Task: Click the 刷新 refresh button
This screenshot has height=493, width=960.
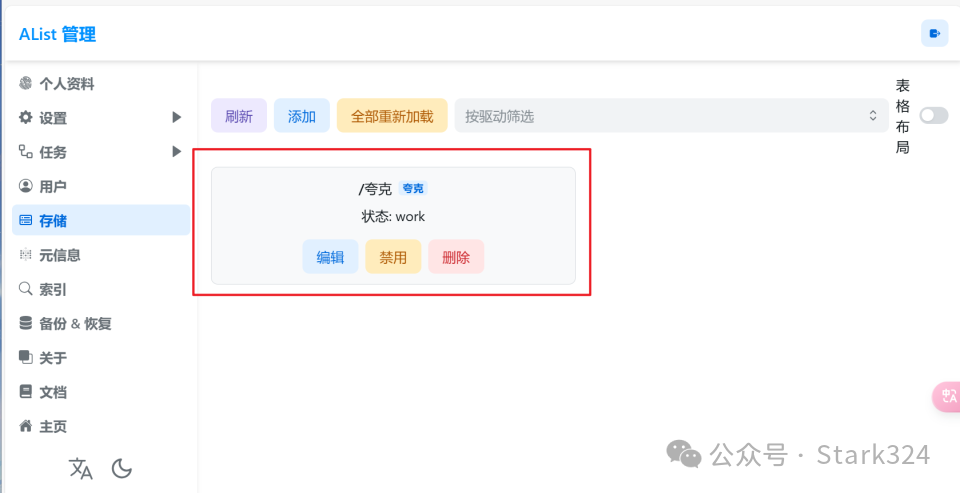Action: pyautogui.click(x=239, y=116)
